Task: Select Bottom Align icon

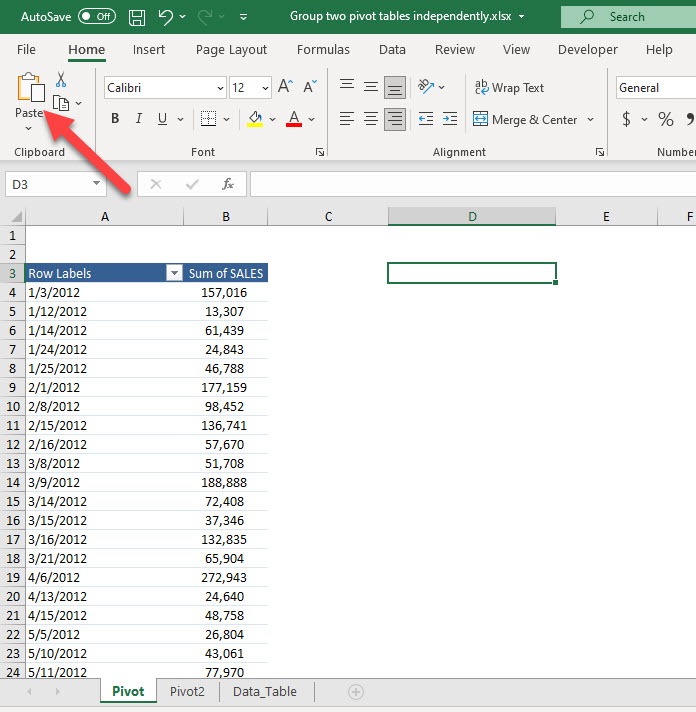Action: (x=395, y=87)
